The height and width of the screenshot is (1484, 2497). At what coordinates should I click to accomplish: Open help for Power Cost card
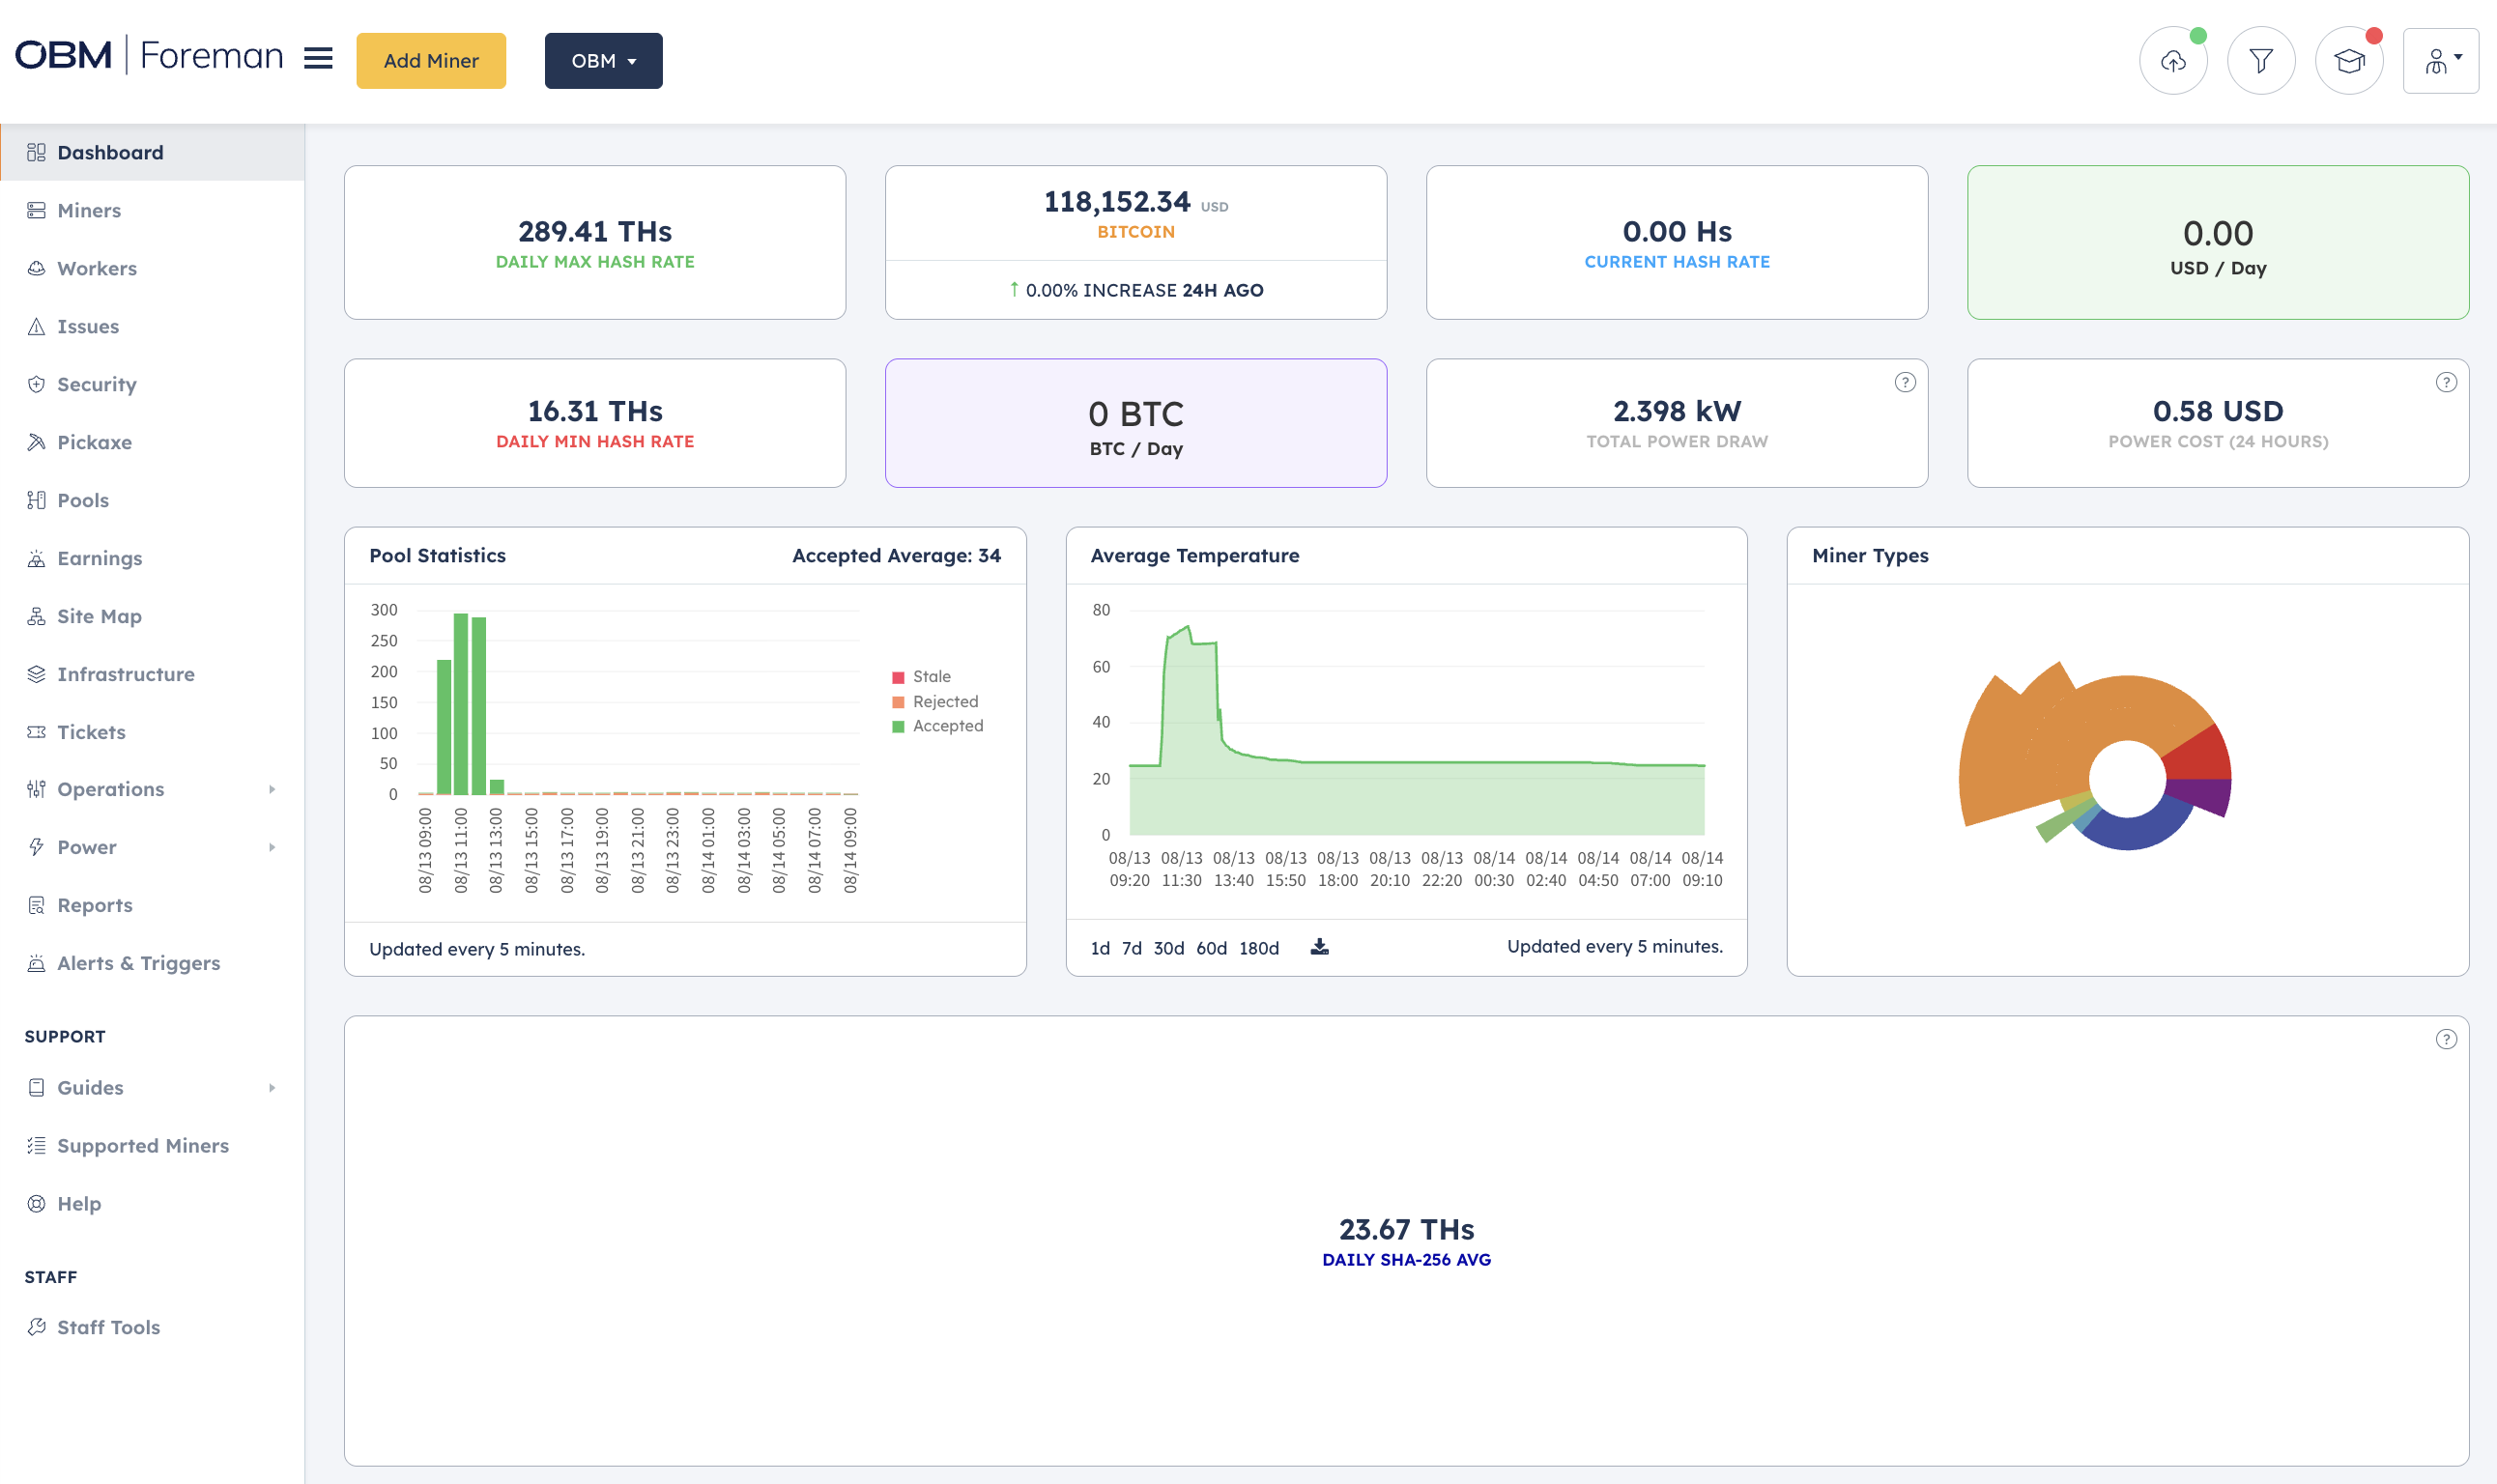(x=2445, y=382)
